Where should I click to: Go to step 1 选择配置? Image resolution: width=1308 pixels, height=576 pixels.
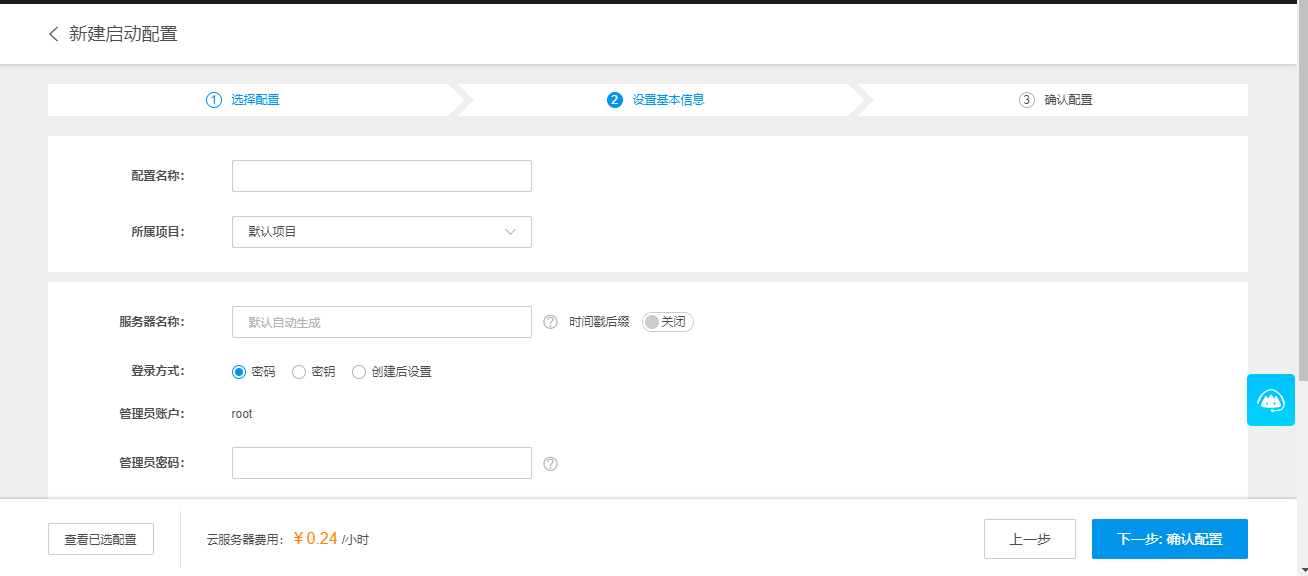(243, 100)
